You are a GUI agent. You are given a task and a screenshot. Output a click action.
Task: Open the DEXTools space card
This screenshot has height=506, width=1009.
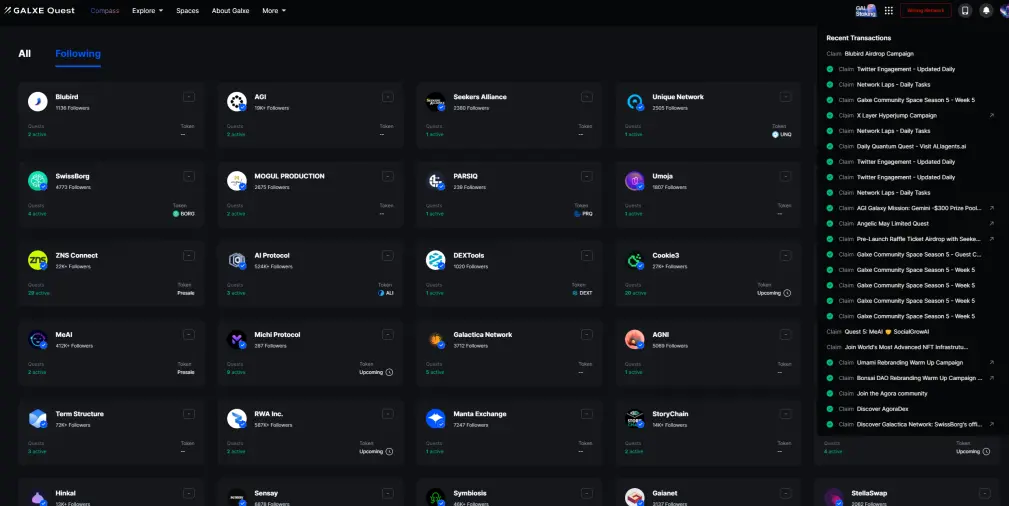click(x=509, y=274)
